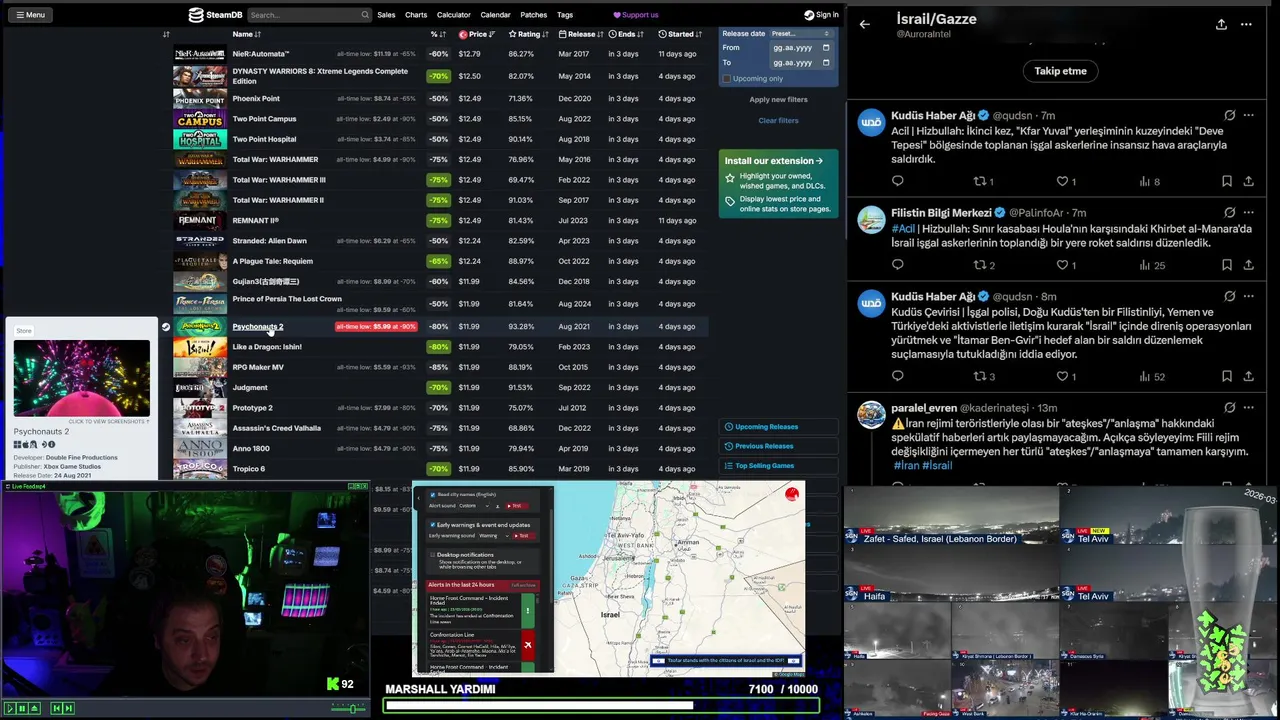1280x720 pixels.
Task: Open the Charts menu item
Action: 416,15
